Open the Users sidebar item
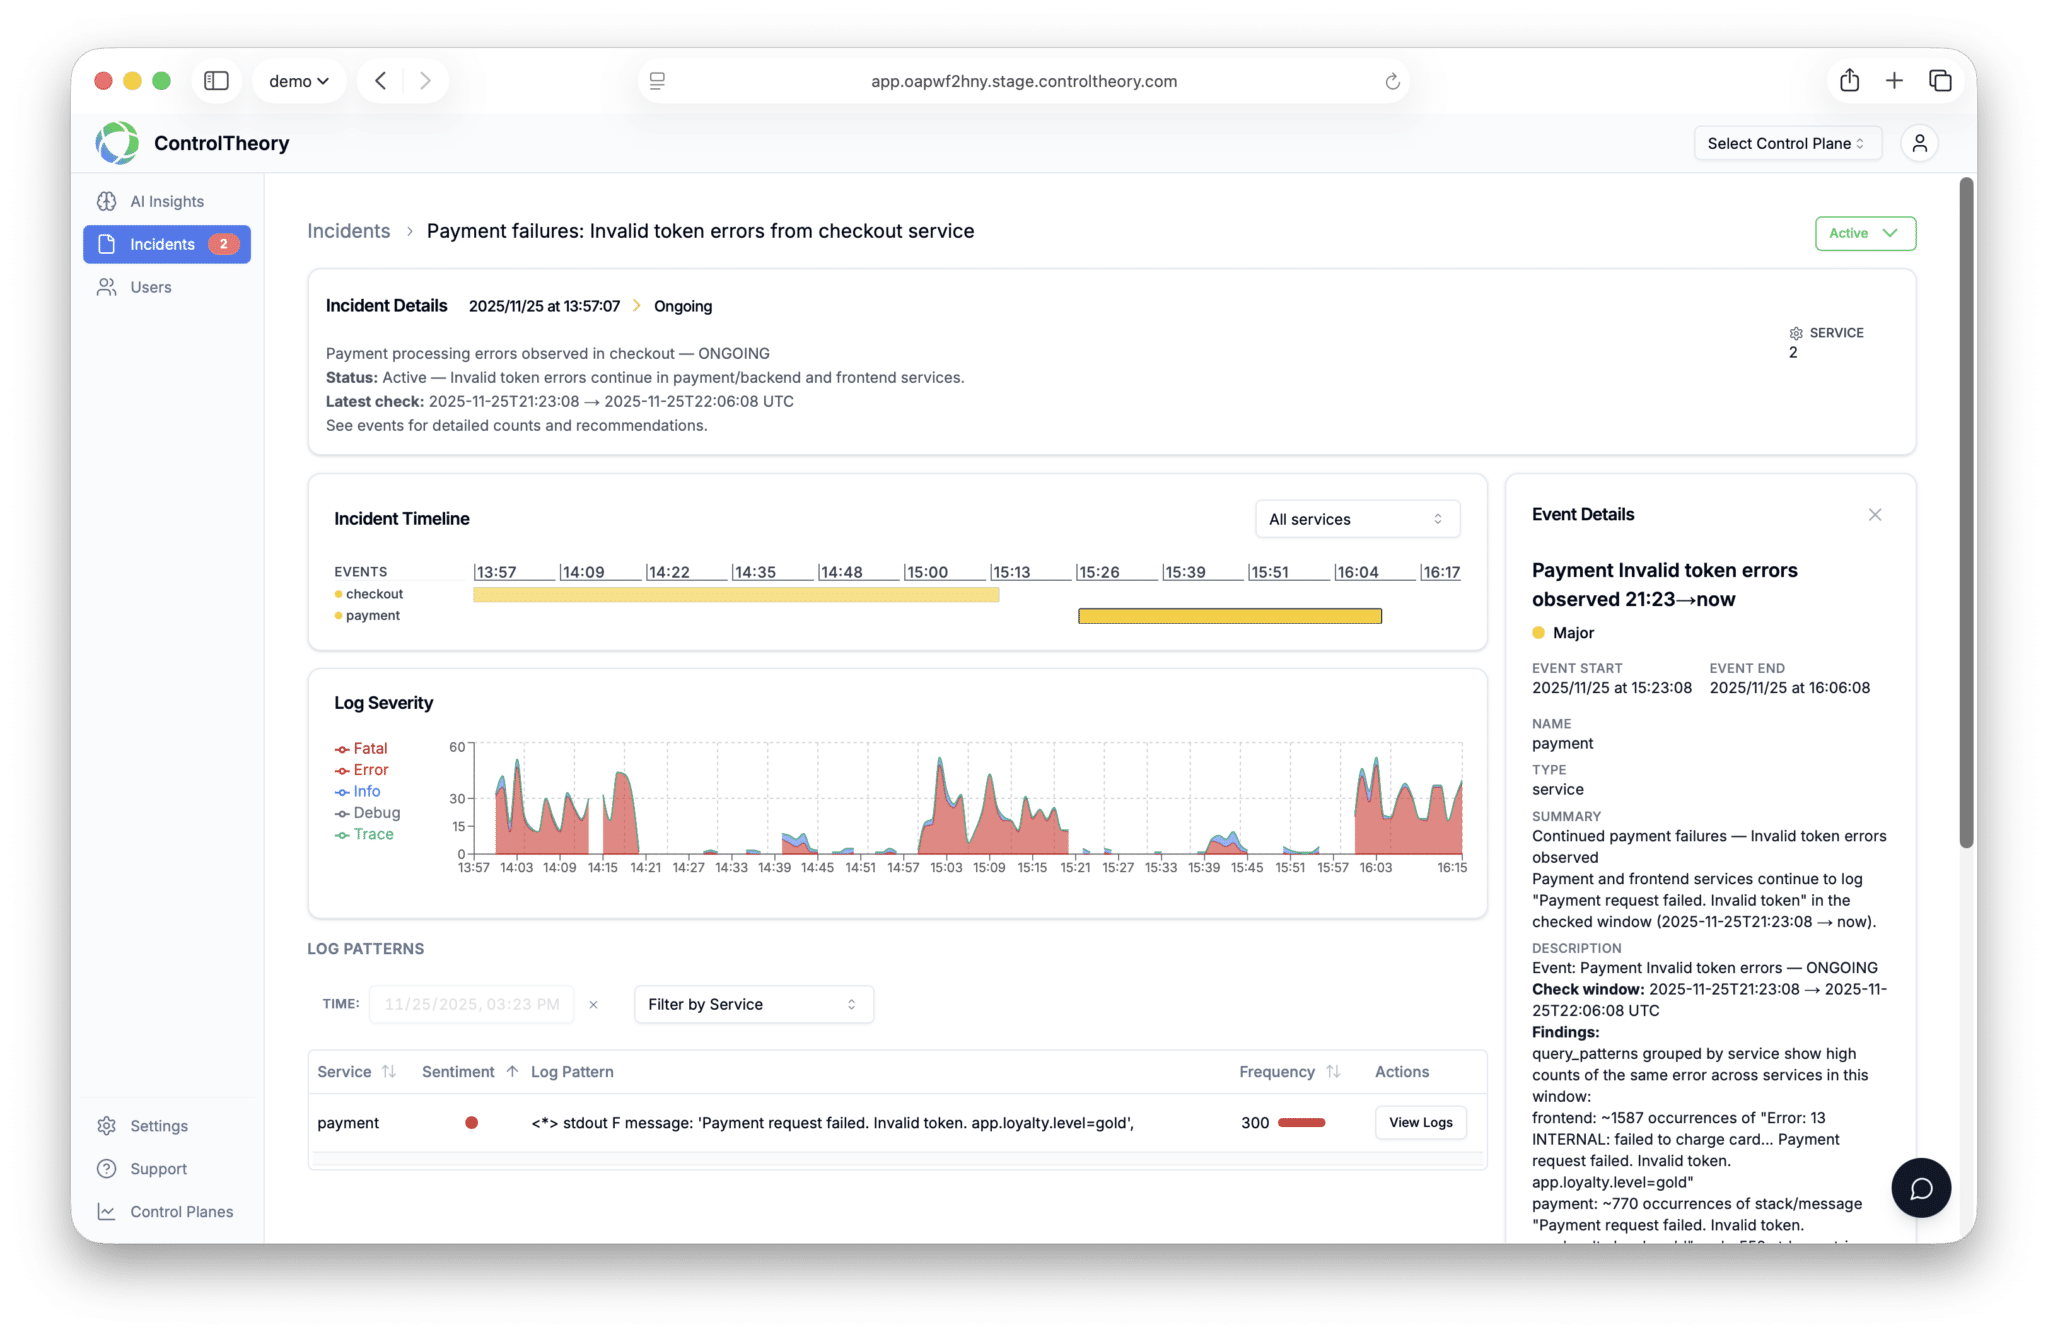The width and height of the screenshot is (2048, 1337). click(150, 287)
